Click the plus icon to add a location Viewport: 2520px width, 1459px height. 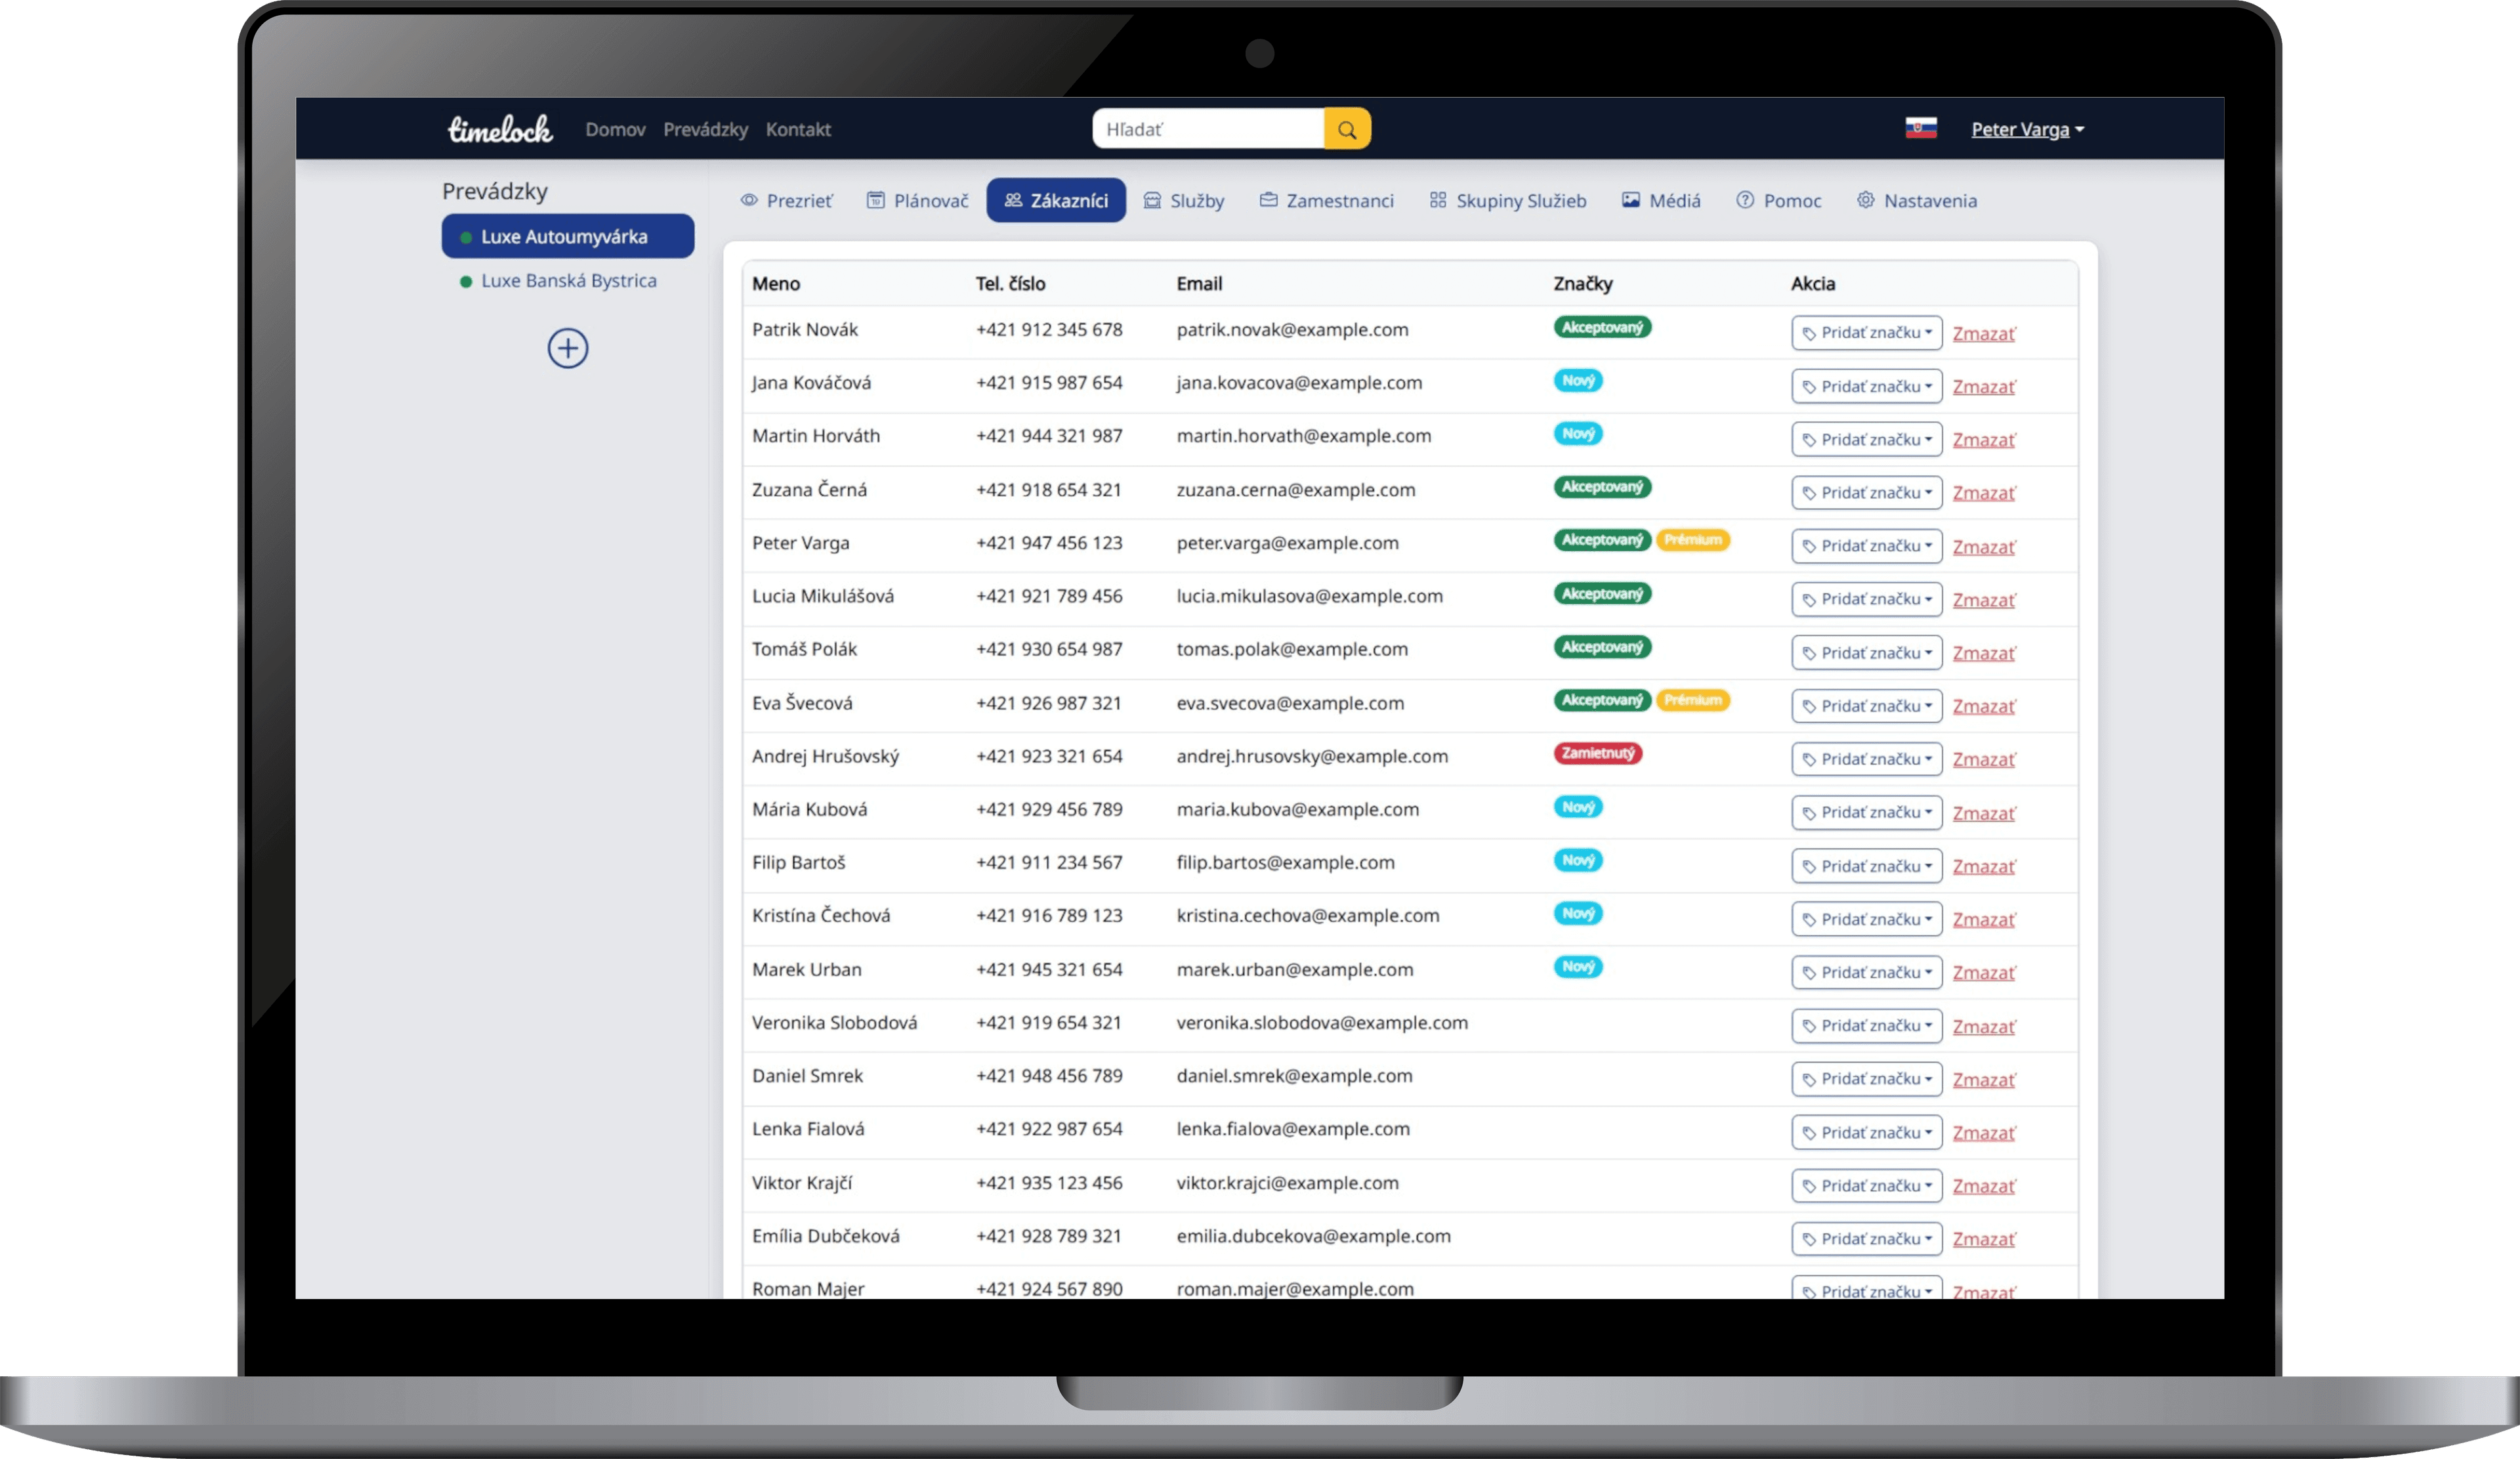[x=567, y=348]
